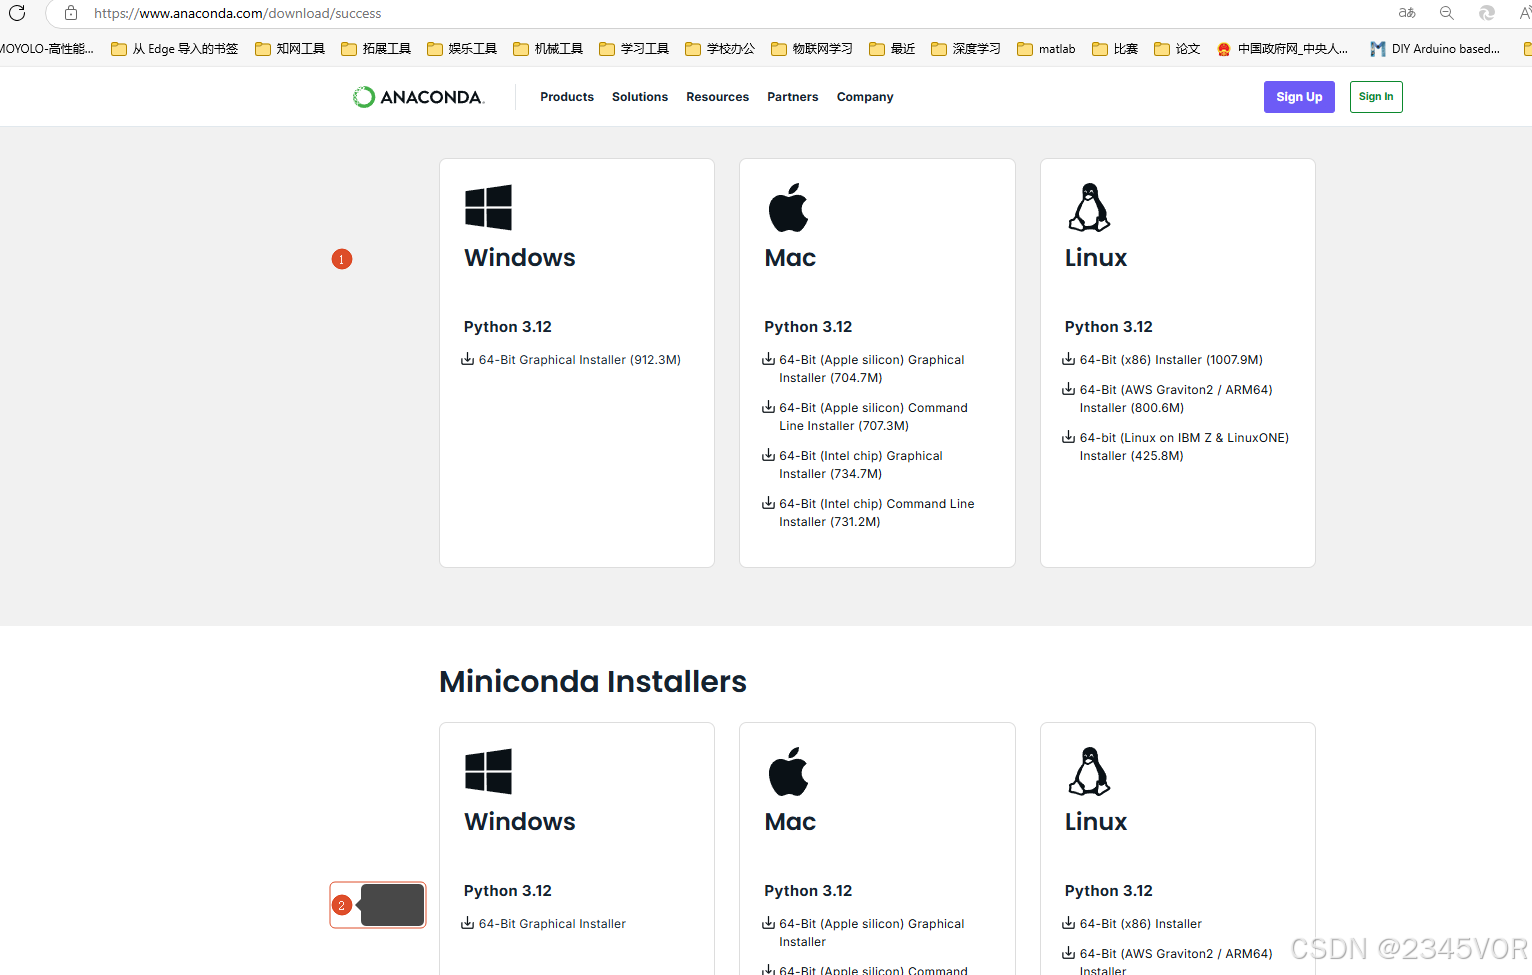
Task: Click download icon beside Apple silicon Command Line (707.3M)
Action: (x=768, y=407)
